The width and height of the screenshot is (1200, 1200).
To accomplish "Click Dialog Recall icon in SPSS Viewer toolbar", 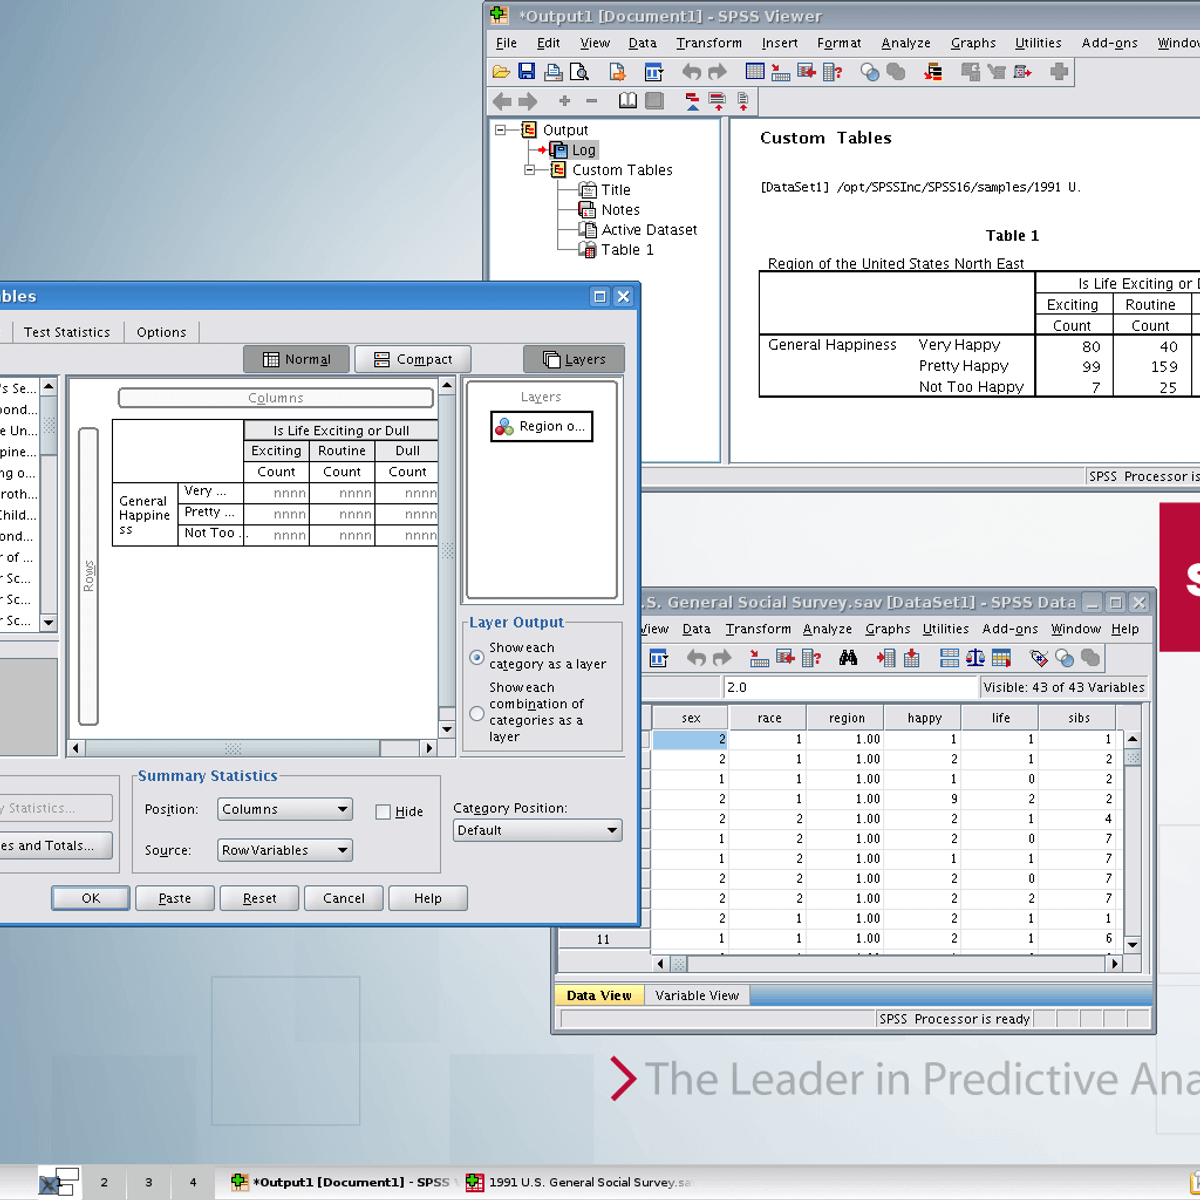I will pyautogui.click(x=654, y=72).
